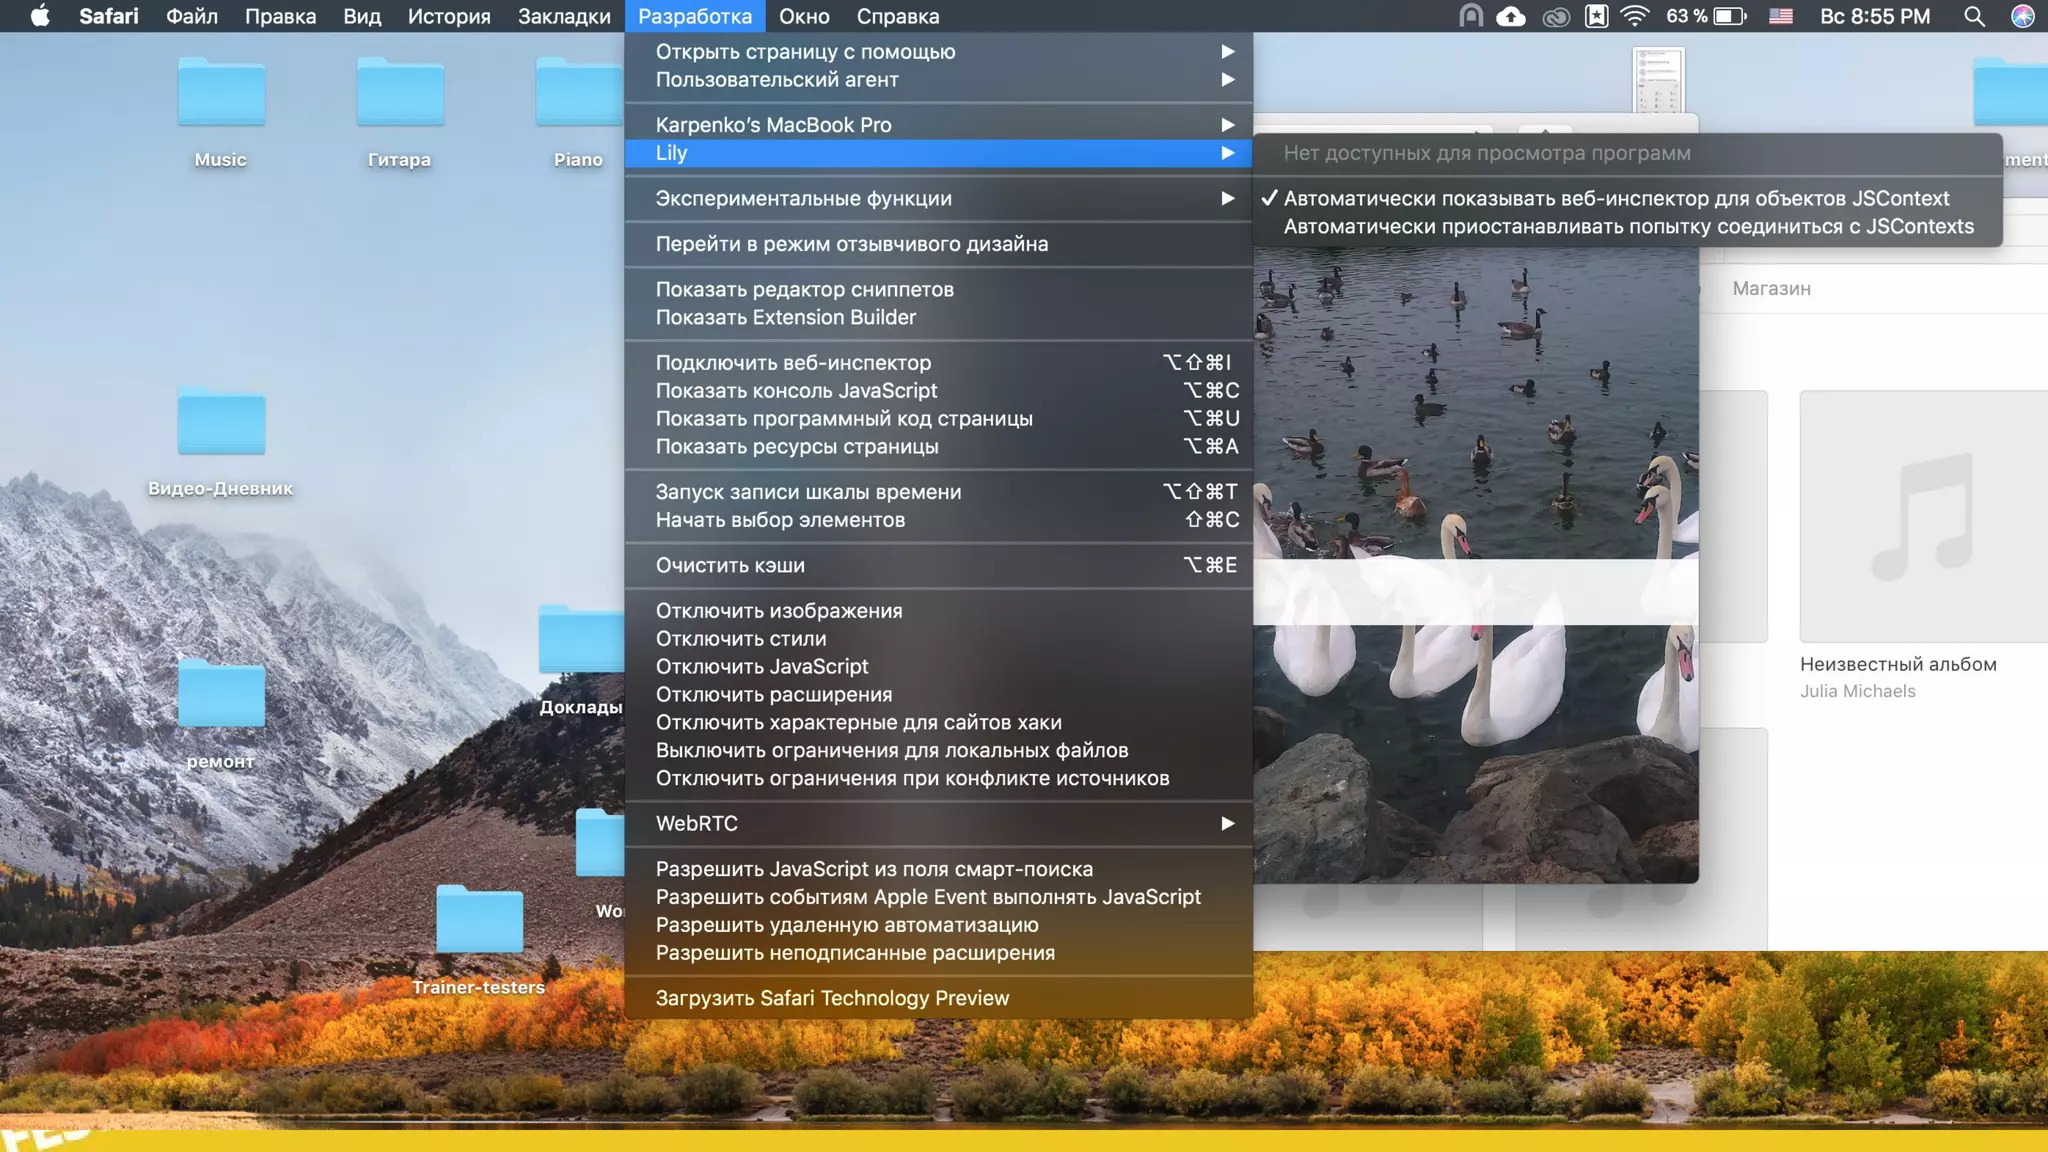Open the US flag input source menu
The height and width of the screenshot is (1152, 2048).
[x=1781, y=16]
